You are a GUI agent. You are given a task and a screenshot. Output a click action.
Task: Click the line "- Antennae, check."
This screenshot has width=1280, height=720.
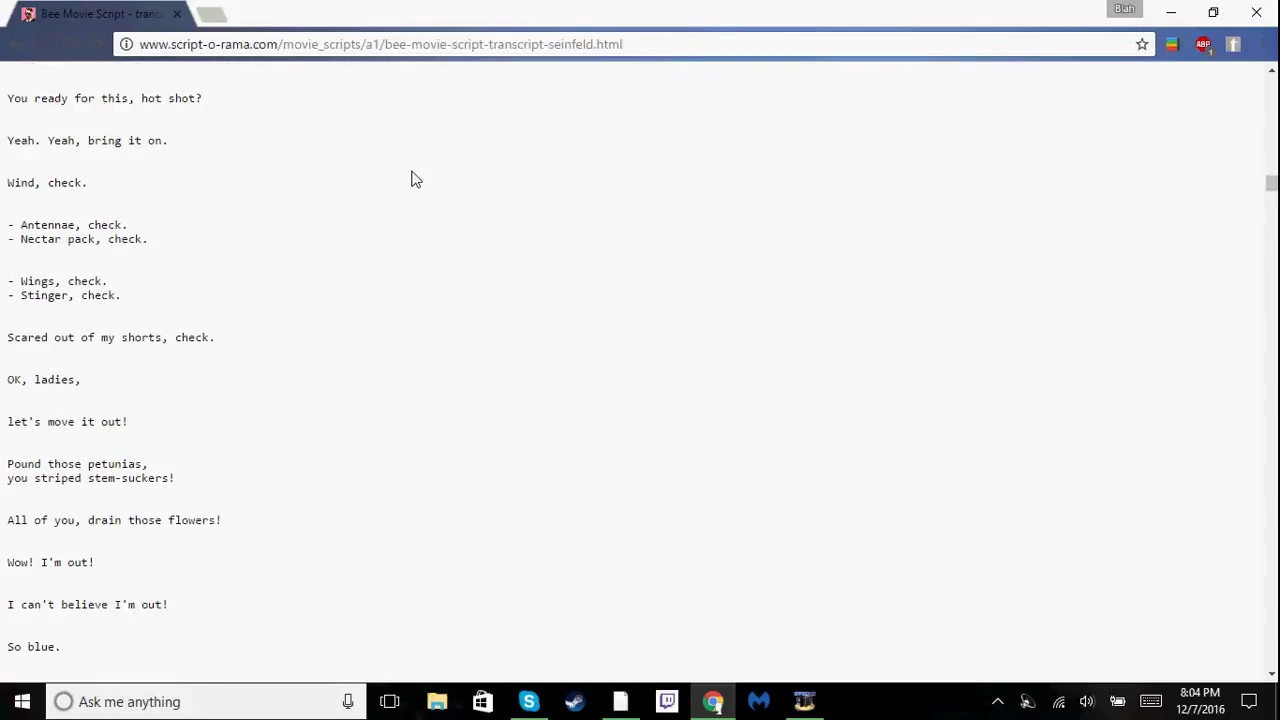coord(67,225)
